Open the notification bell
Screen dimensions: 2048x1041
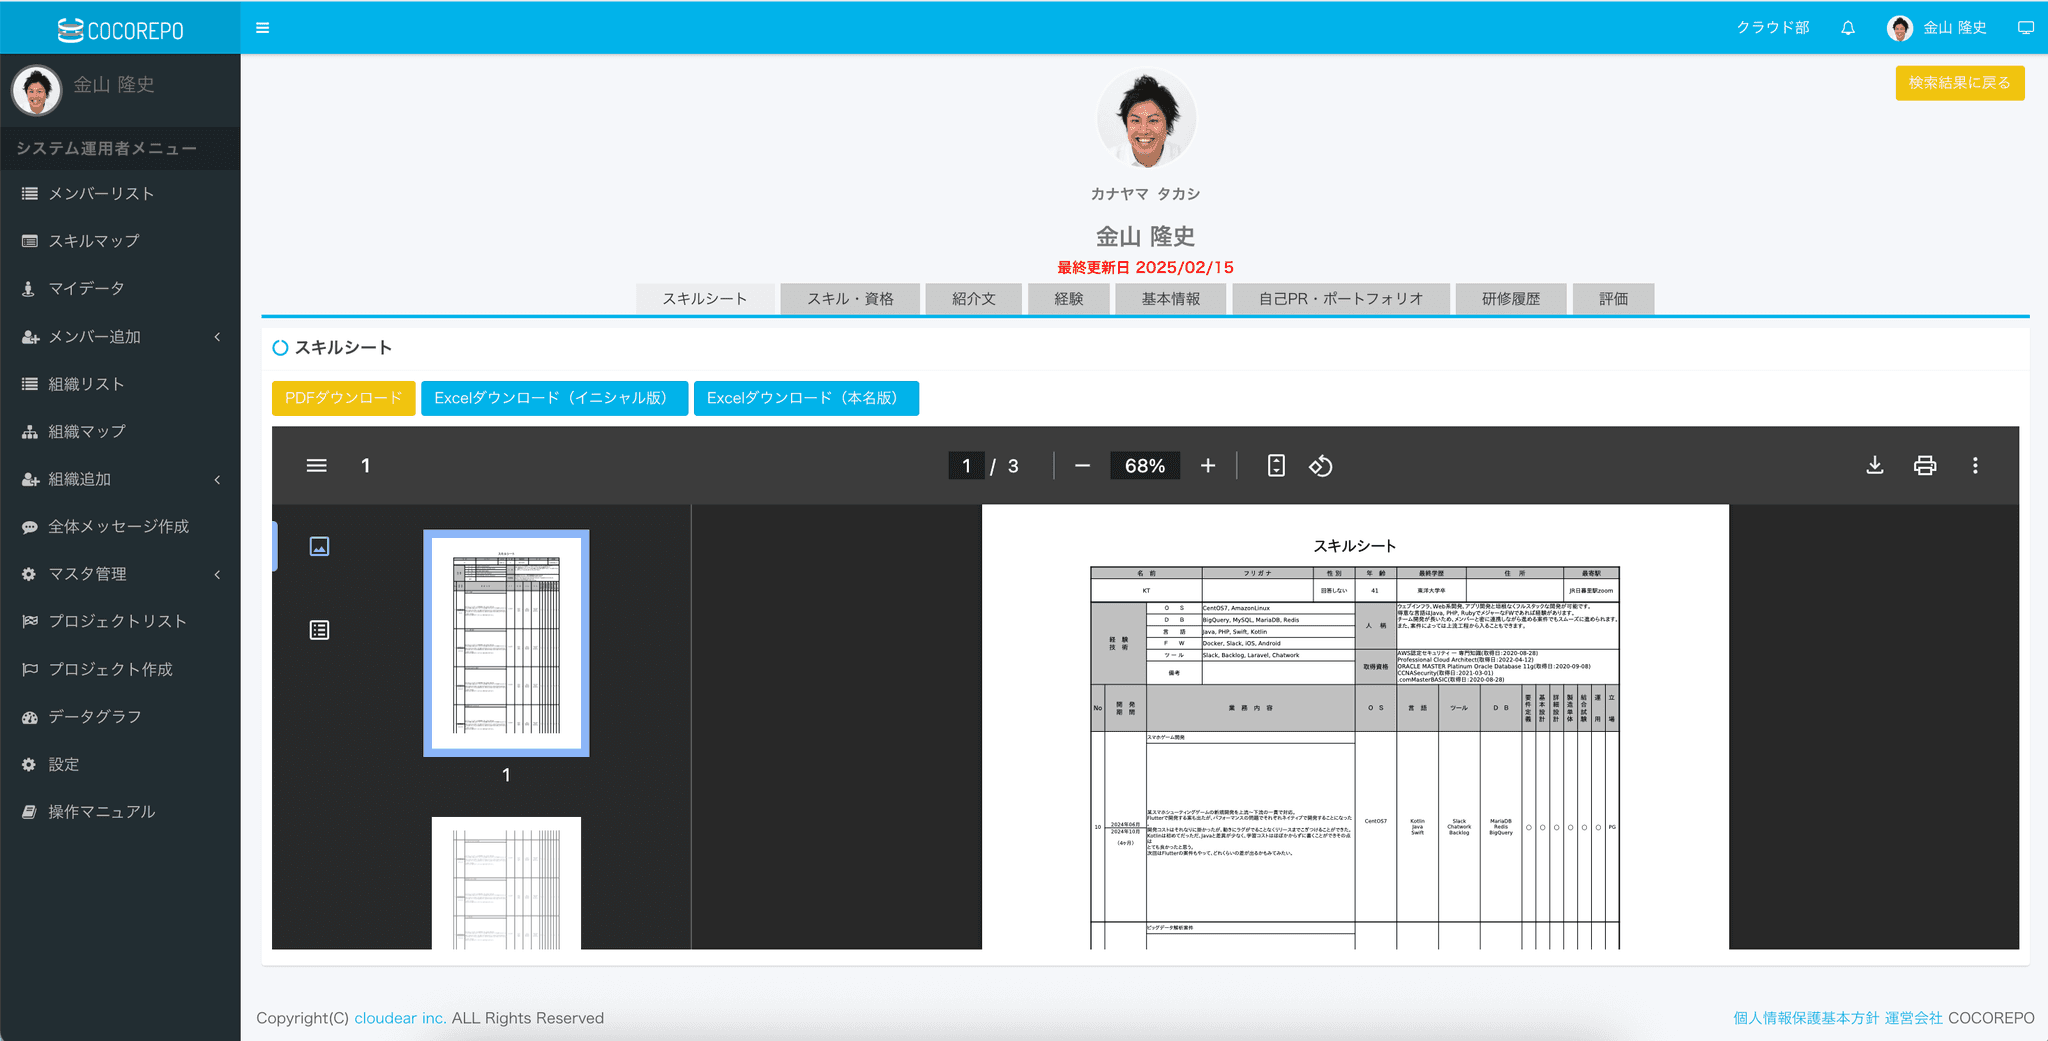pos(1848,28)
